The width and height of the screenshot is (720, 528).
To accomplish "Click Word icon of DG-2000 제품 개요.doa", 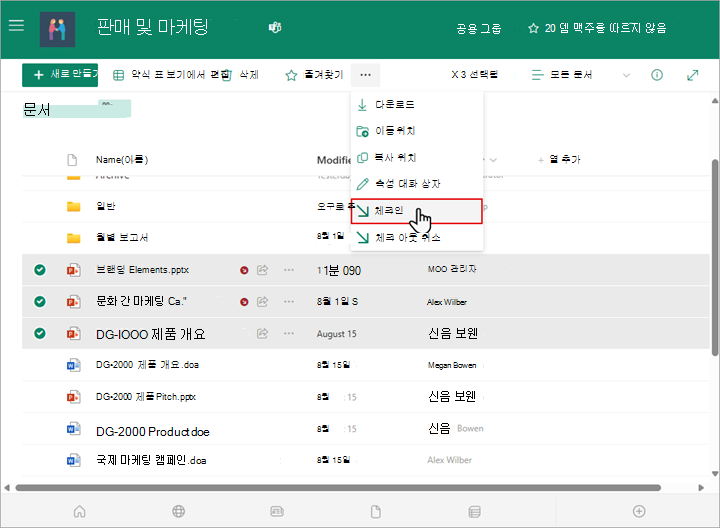I will pos(73,365).
